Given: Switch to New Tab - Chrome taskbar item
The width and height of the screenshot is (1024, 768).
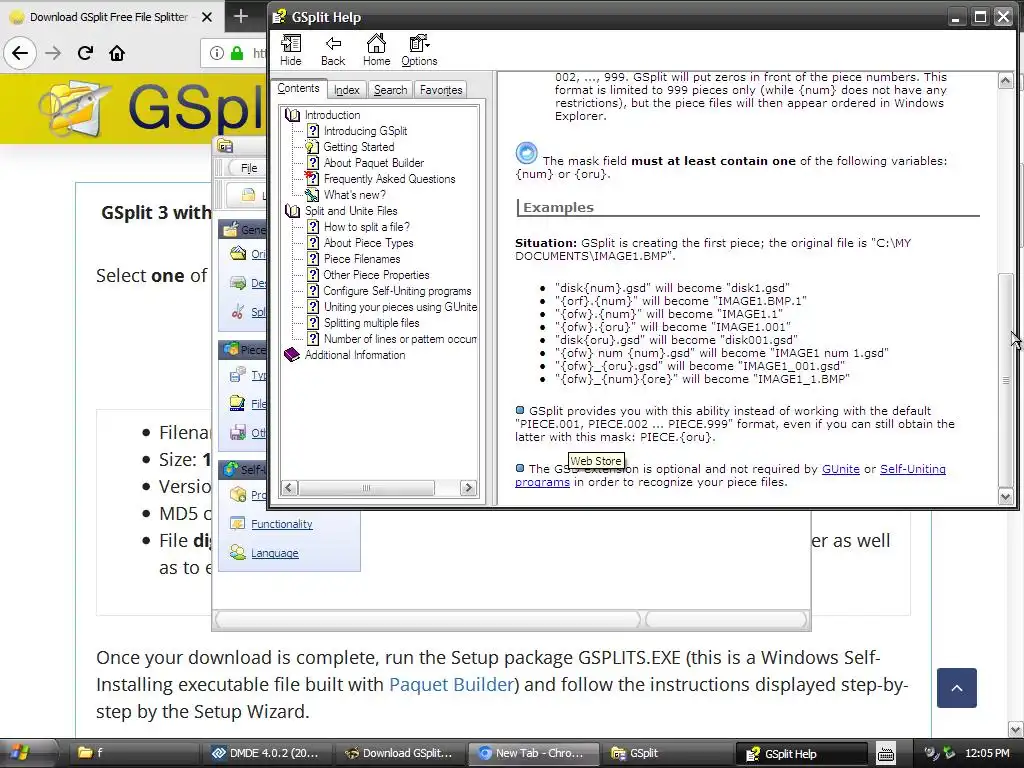Looking at the screenshot, I should pos(532,753).
